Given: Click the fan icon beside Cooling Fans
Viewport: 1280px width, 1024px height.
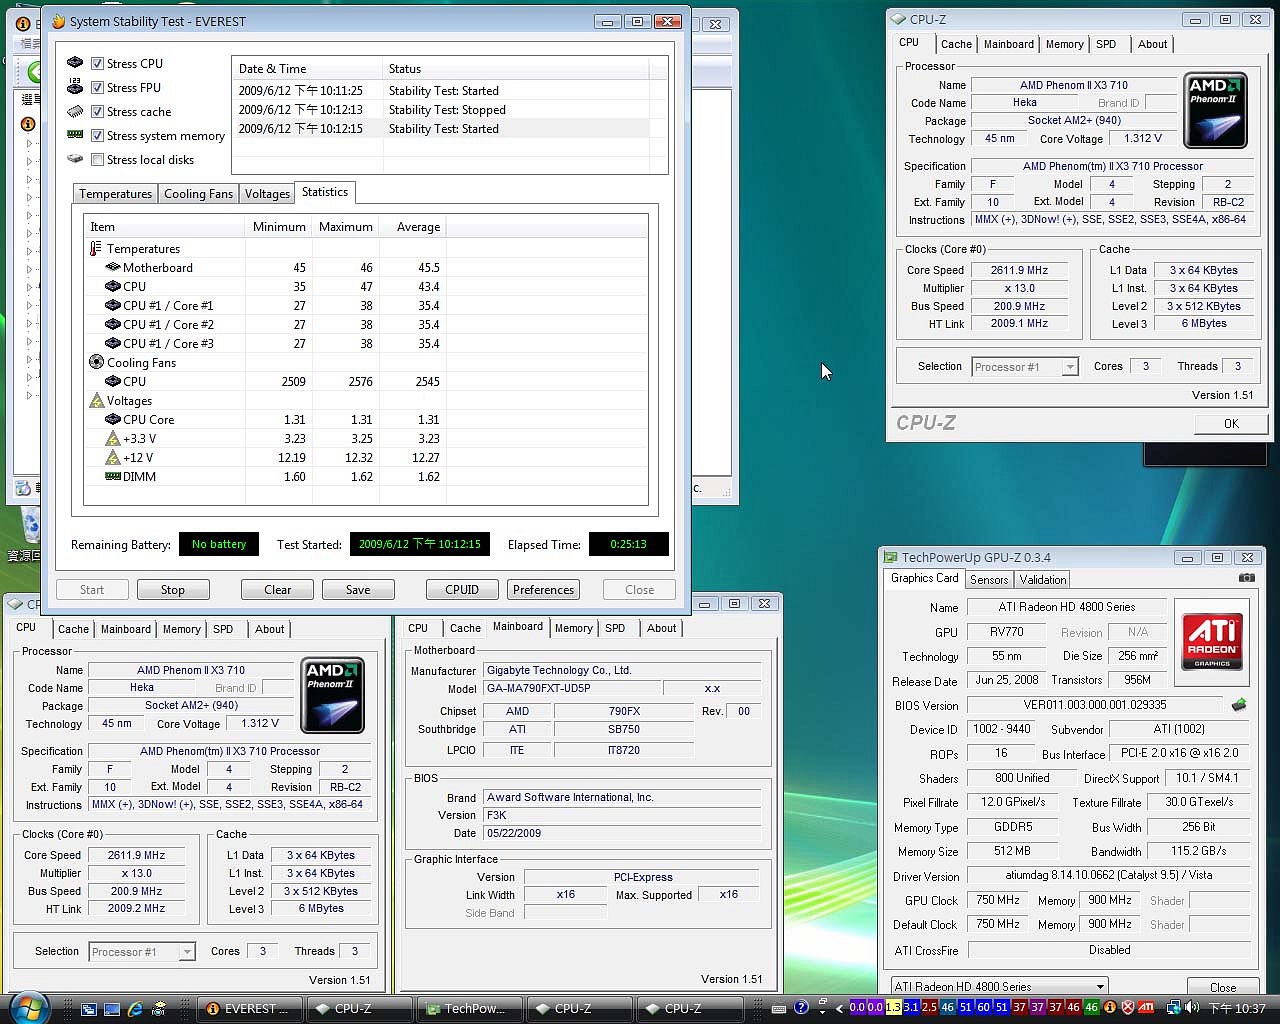Looking at the screenshot, I should (x=96, y=362).
